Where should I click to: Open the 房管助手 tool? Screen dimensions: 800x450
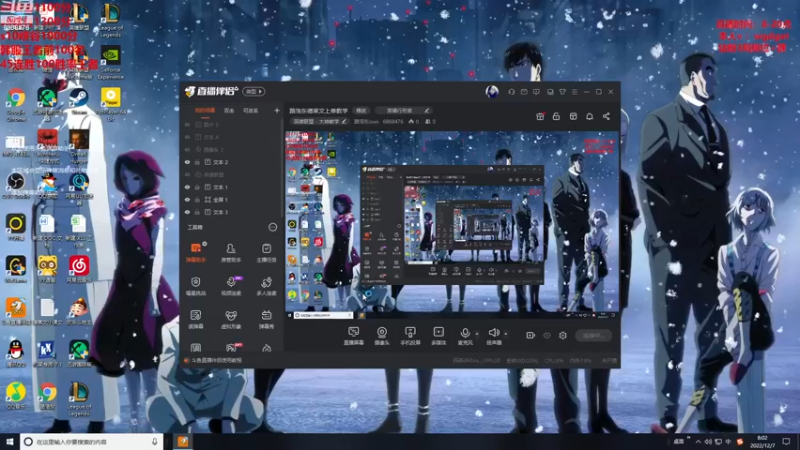(231, 252)
